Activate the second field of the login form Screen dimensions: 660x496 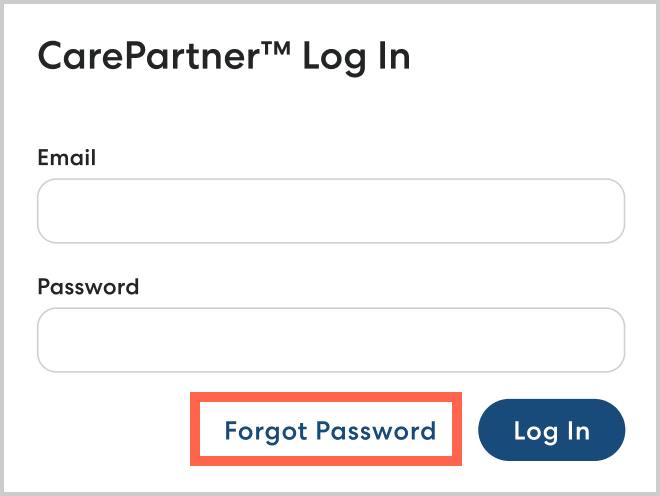coord(331,340)
